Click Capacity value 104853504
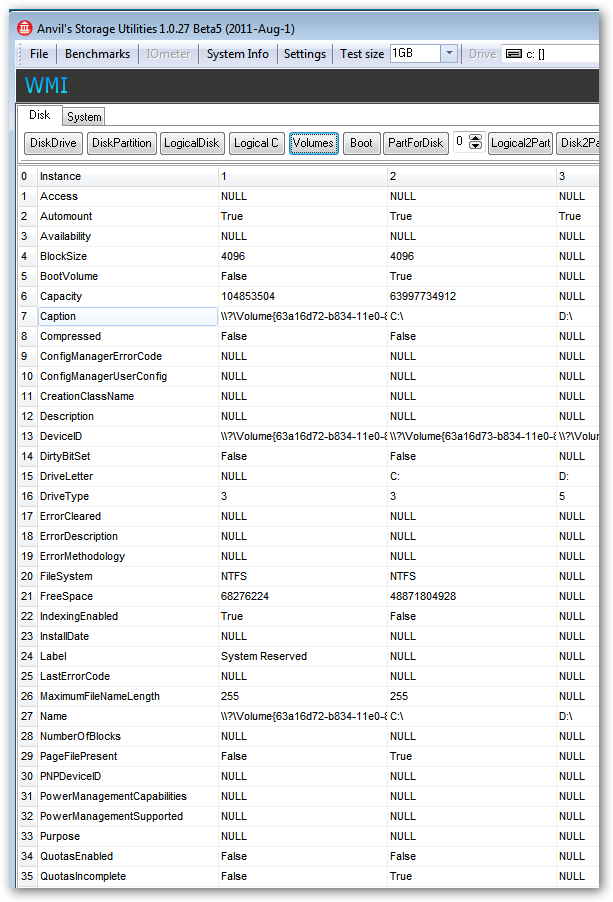This screenshot has height=902, width=613. point(248,296)
